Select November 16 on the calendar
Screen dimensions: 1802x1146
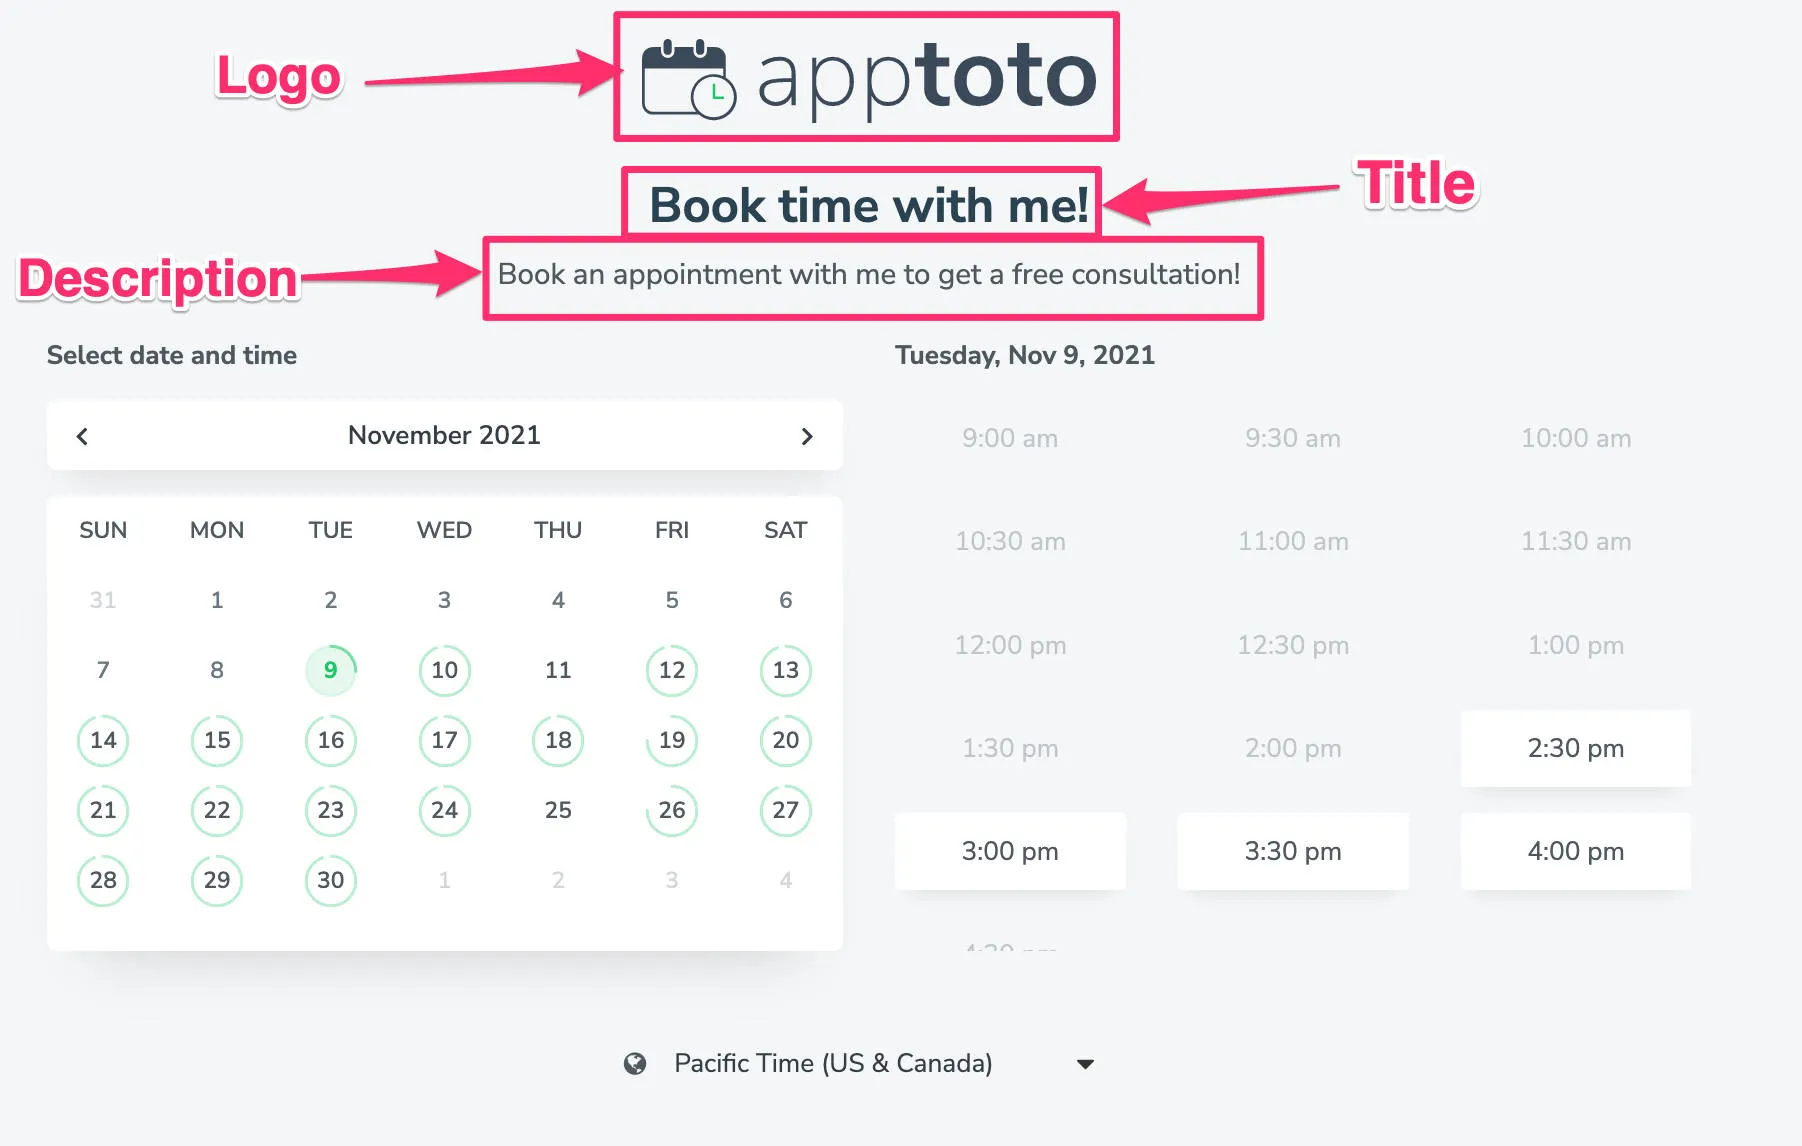click(330, 740)
